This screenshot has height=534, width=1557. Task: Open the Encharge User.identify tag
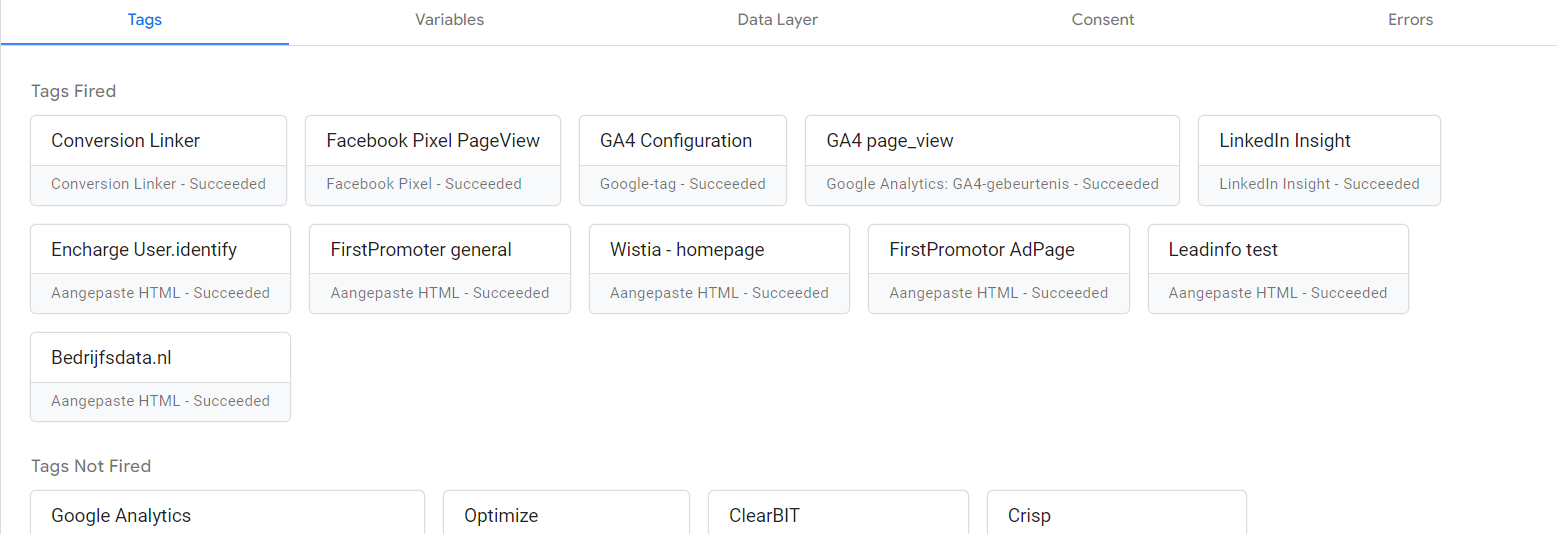point(160,269)
